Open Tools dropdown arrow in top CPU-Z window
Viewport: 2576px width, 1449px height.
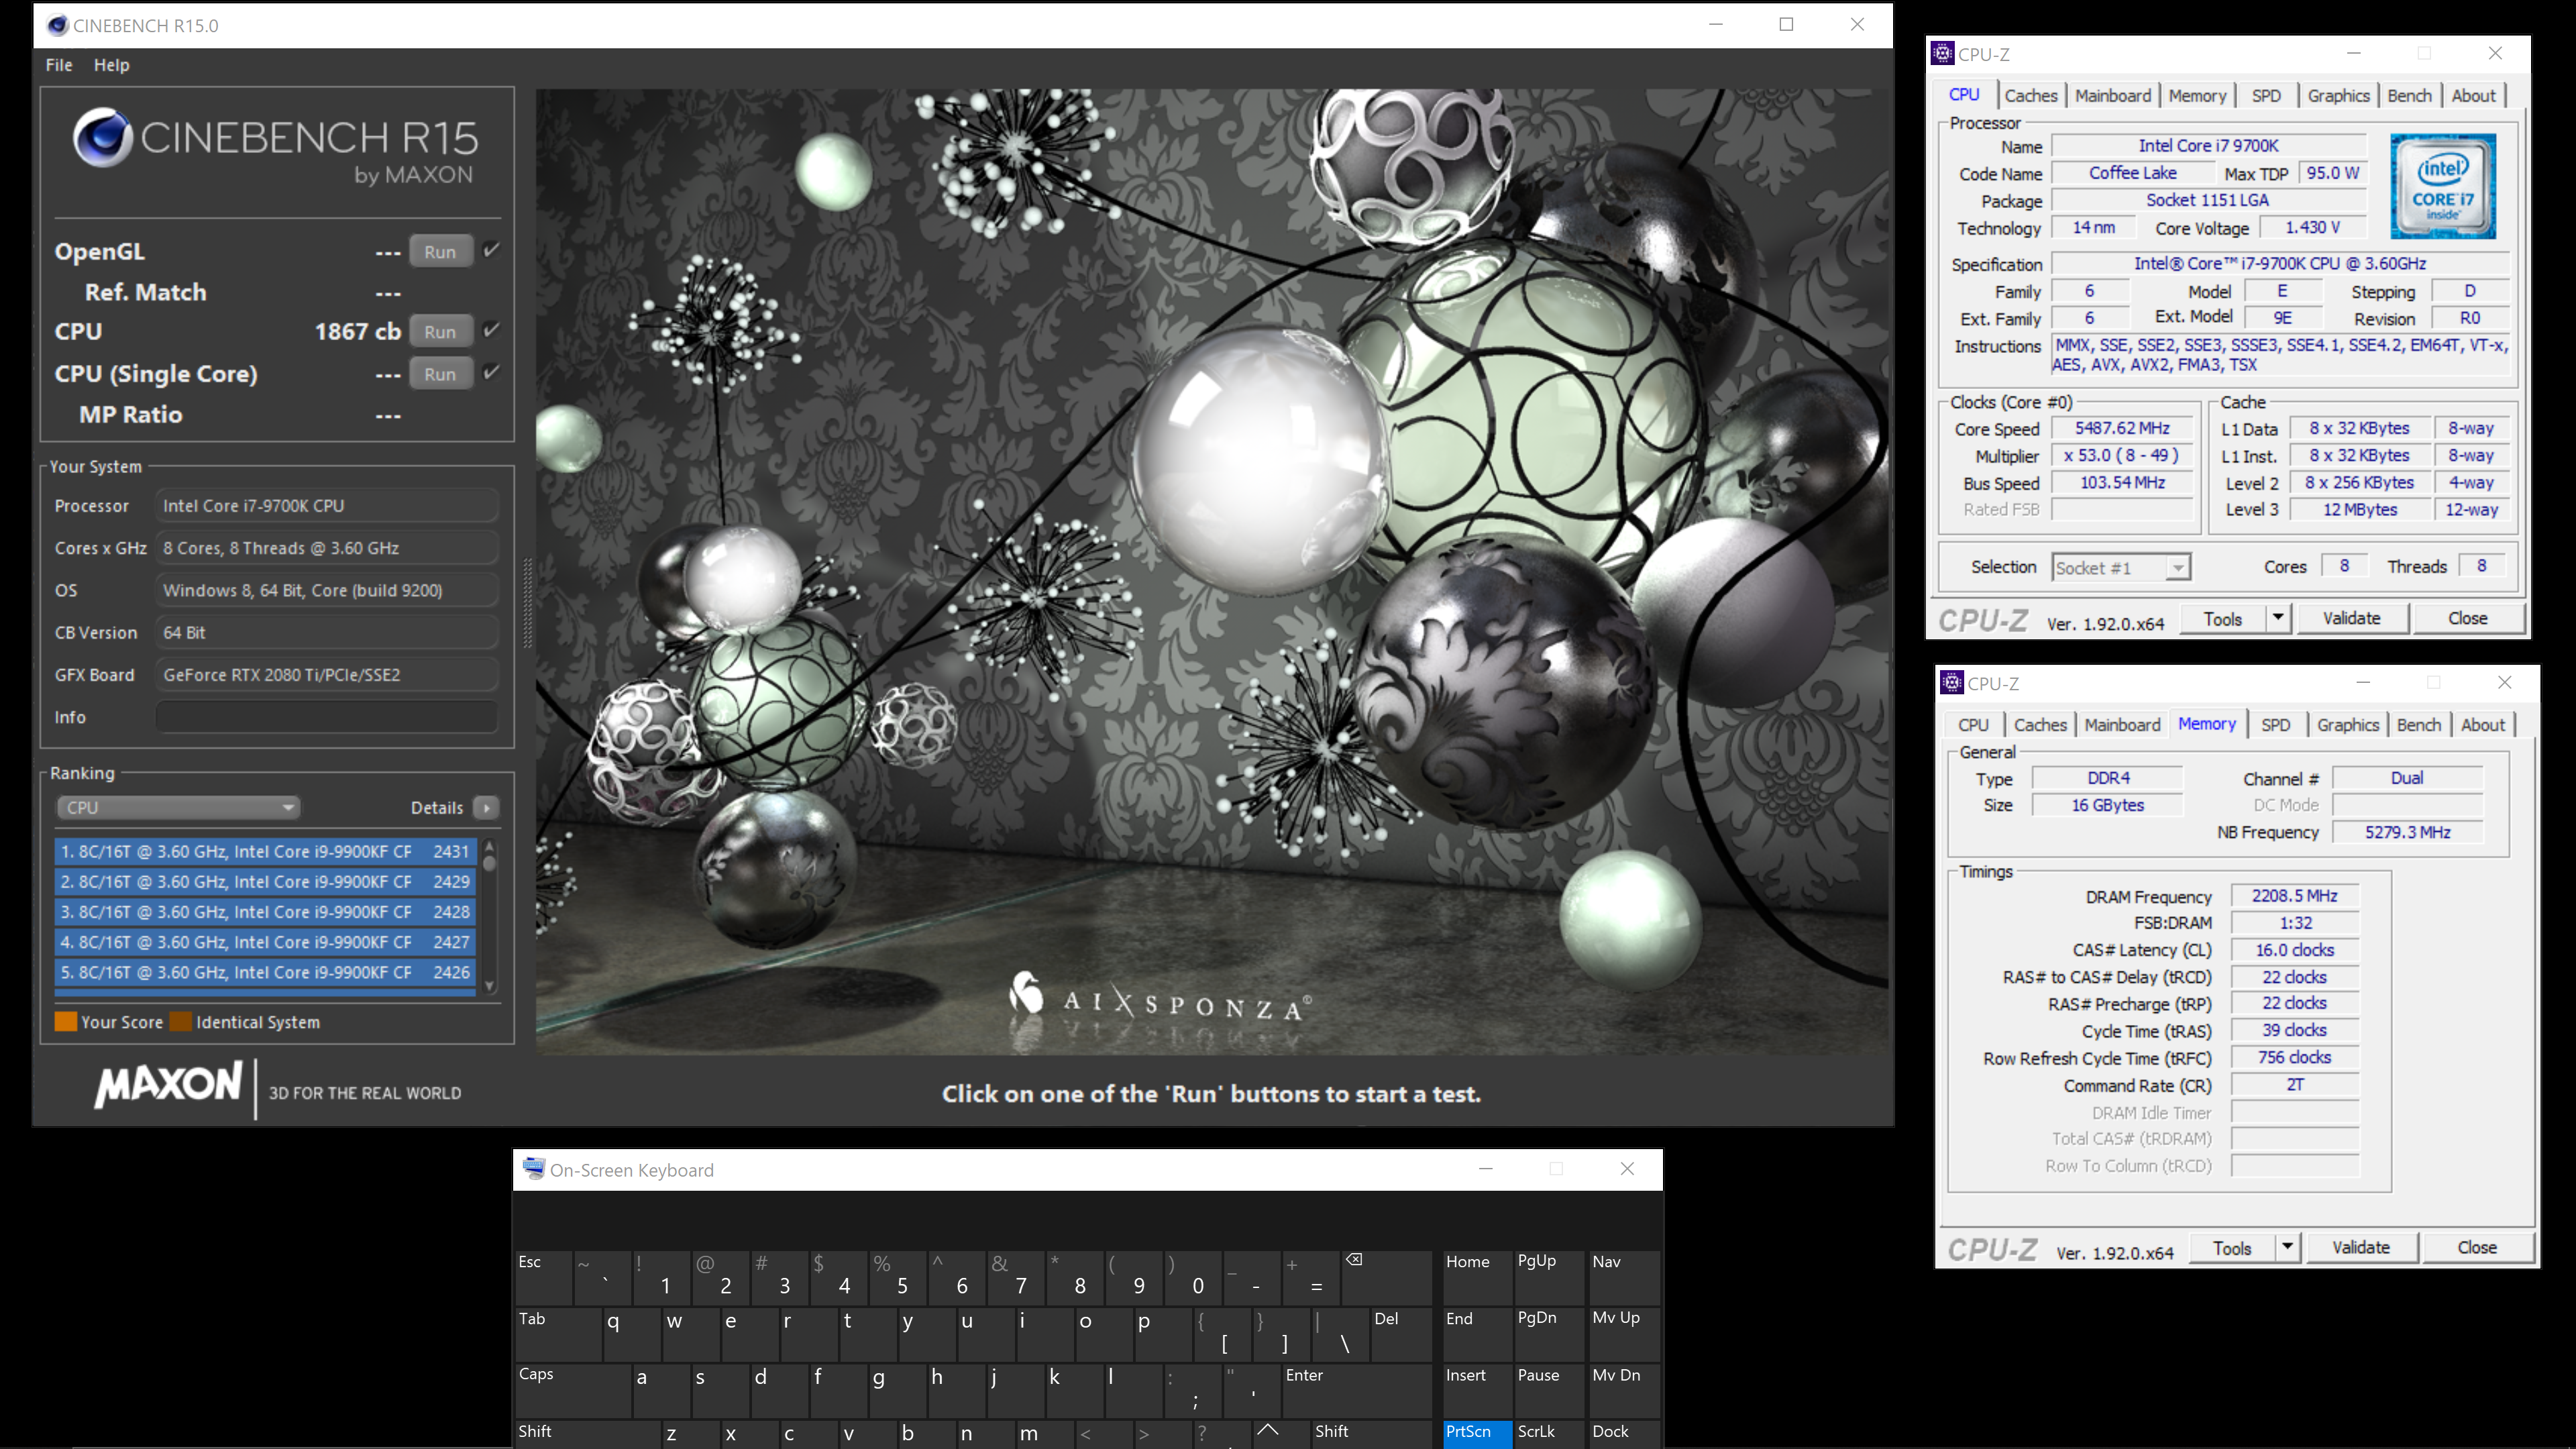[x=2278, y=619]
